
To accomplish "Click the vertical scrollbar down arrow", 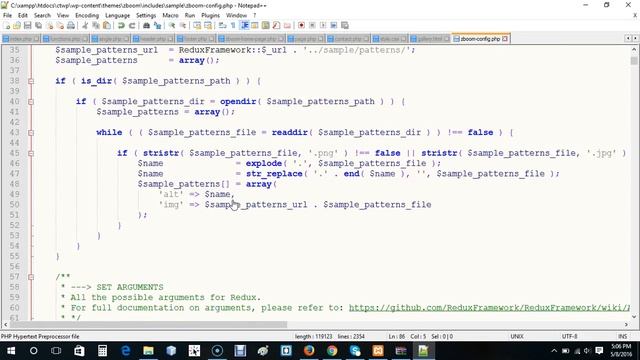I will 633,316.
